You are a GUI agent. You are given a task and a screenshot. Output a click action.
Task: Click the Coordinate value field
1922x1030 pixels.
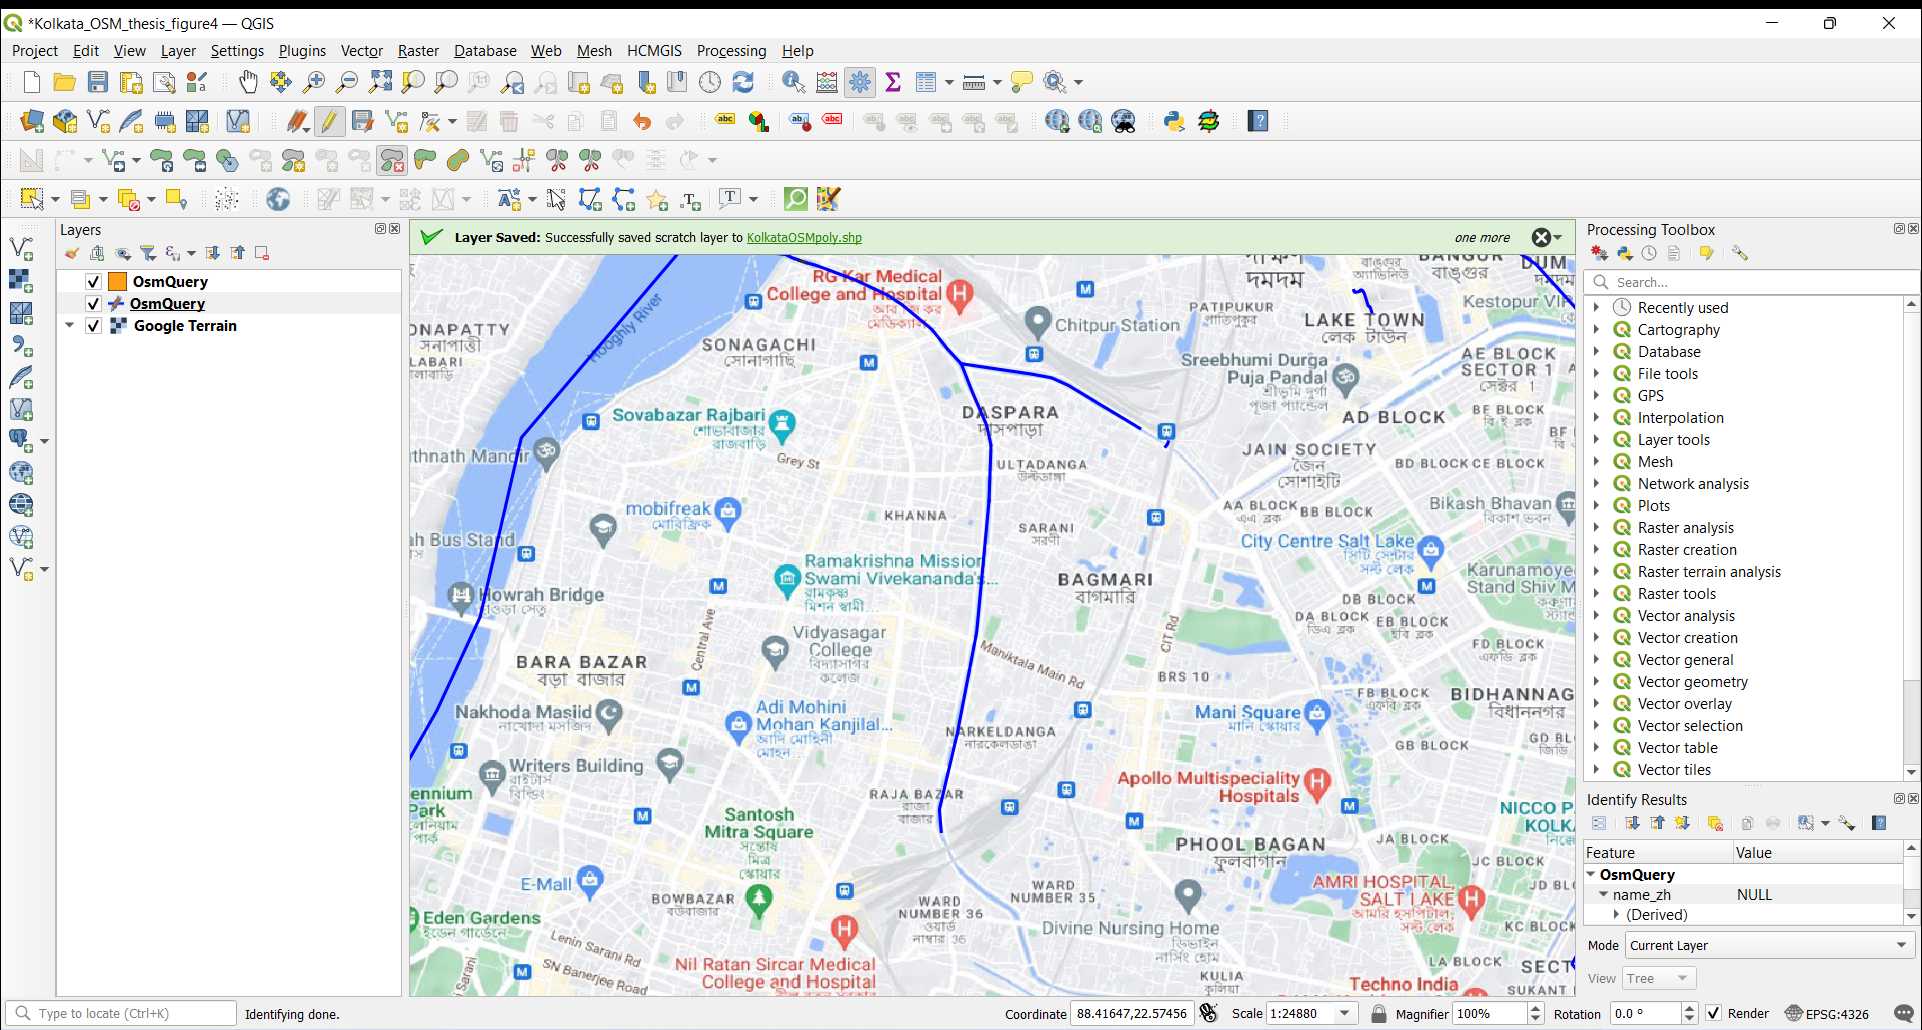pyautogui.click(x=1132, y=1013)
